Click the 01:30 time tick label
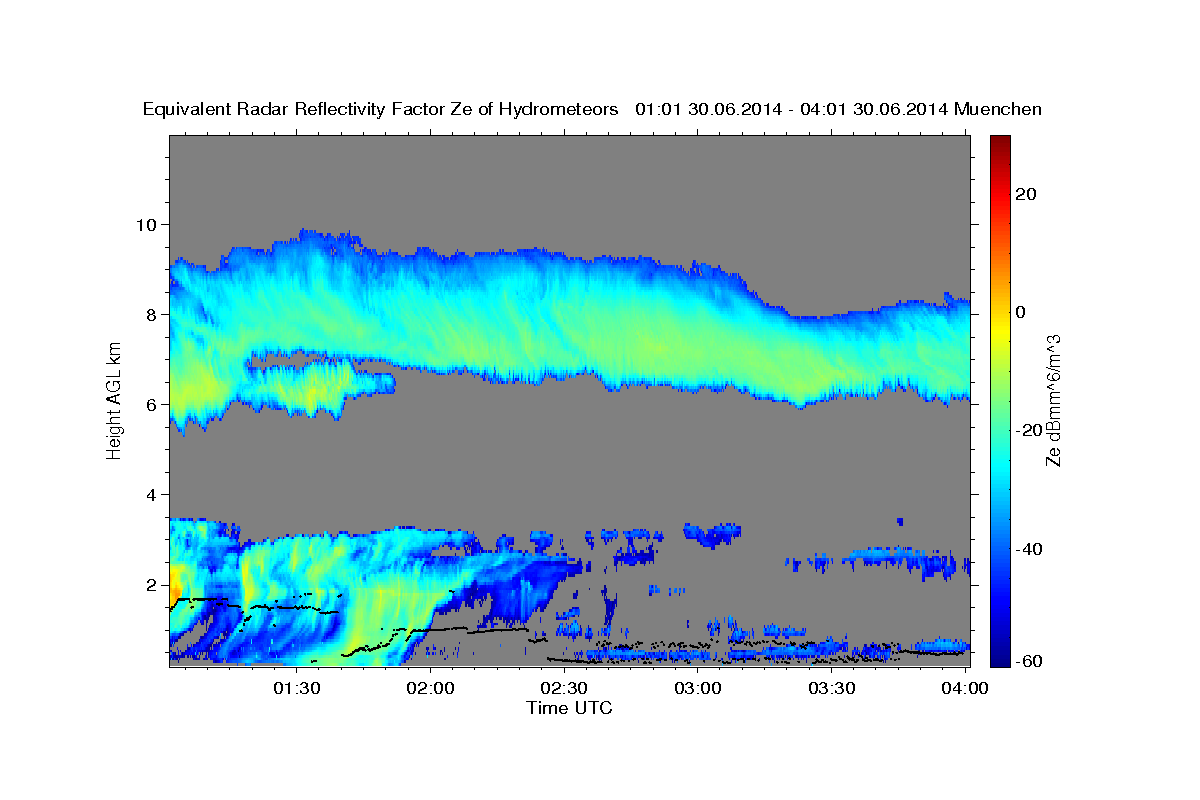Viewport: 1200px width, 800px height. [x=297, y=688]
